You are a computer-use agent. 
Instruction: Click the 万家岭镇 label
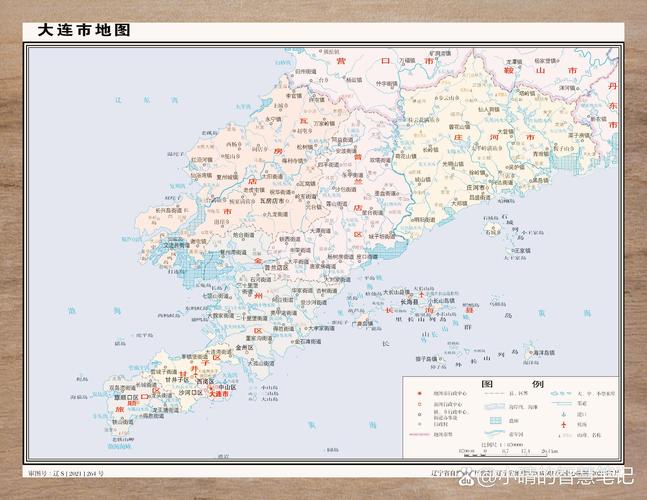pyautogui.click(x=324, y=123)
